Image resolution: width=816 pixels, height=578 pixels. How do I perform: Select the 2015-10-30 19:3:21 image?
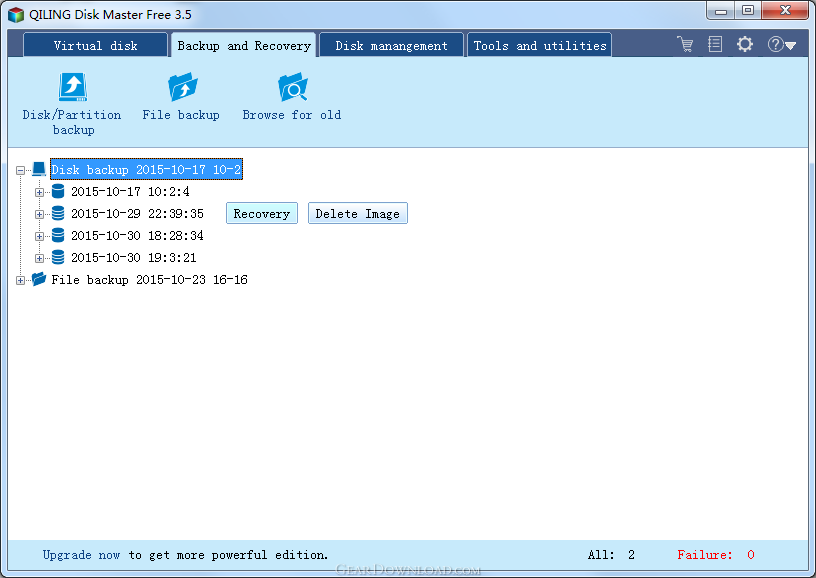pos(134,258)
